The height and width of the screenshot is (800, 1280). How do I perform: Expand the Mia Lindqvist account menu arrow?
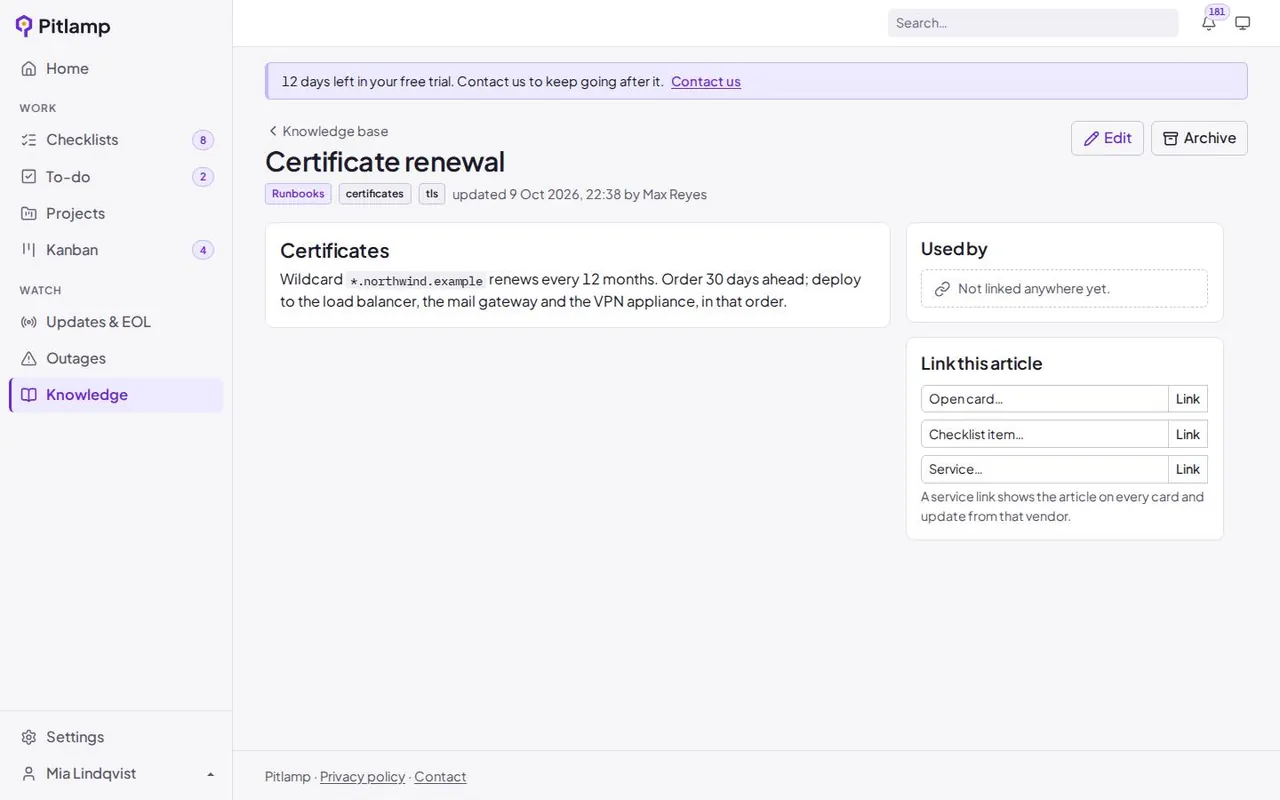point(211,774)
